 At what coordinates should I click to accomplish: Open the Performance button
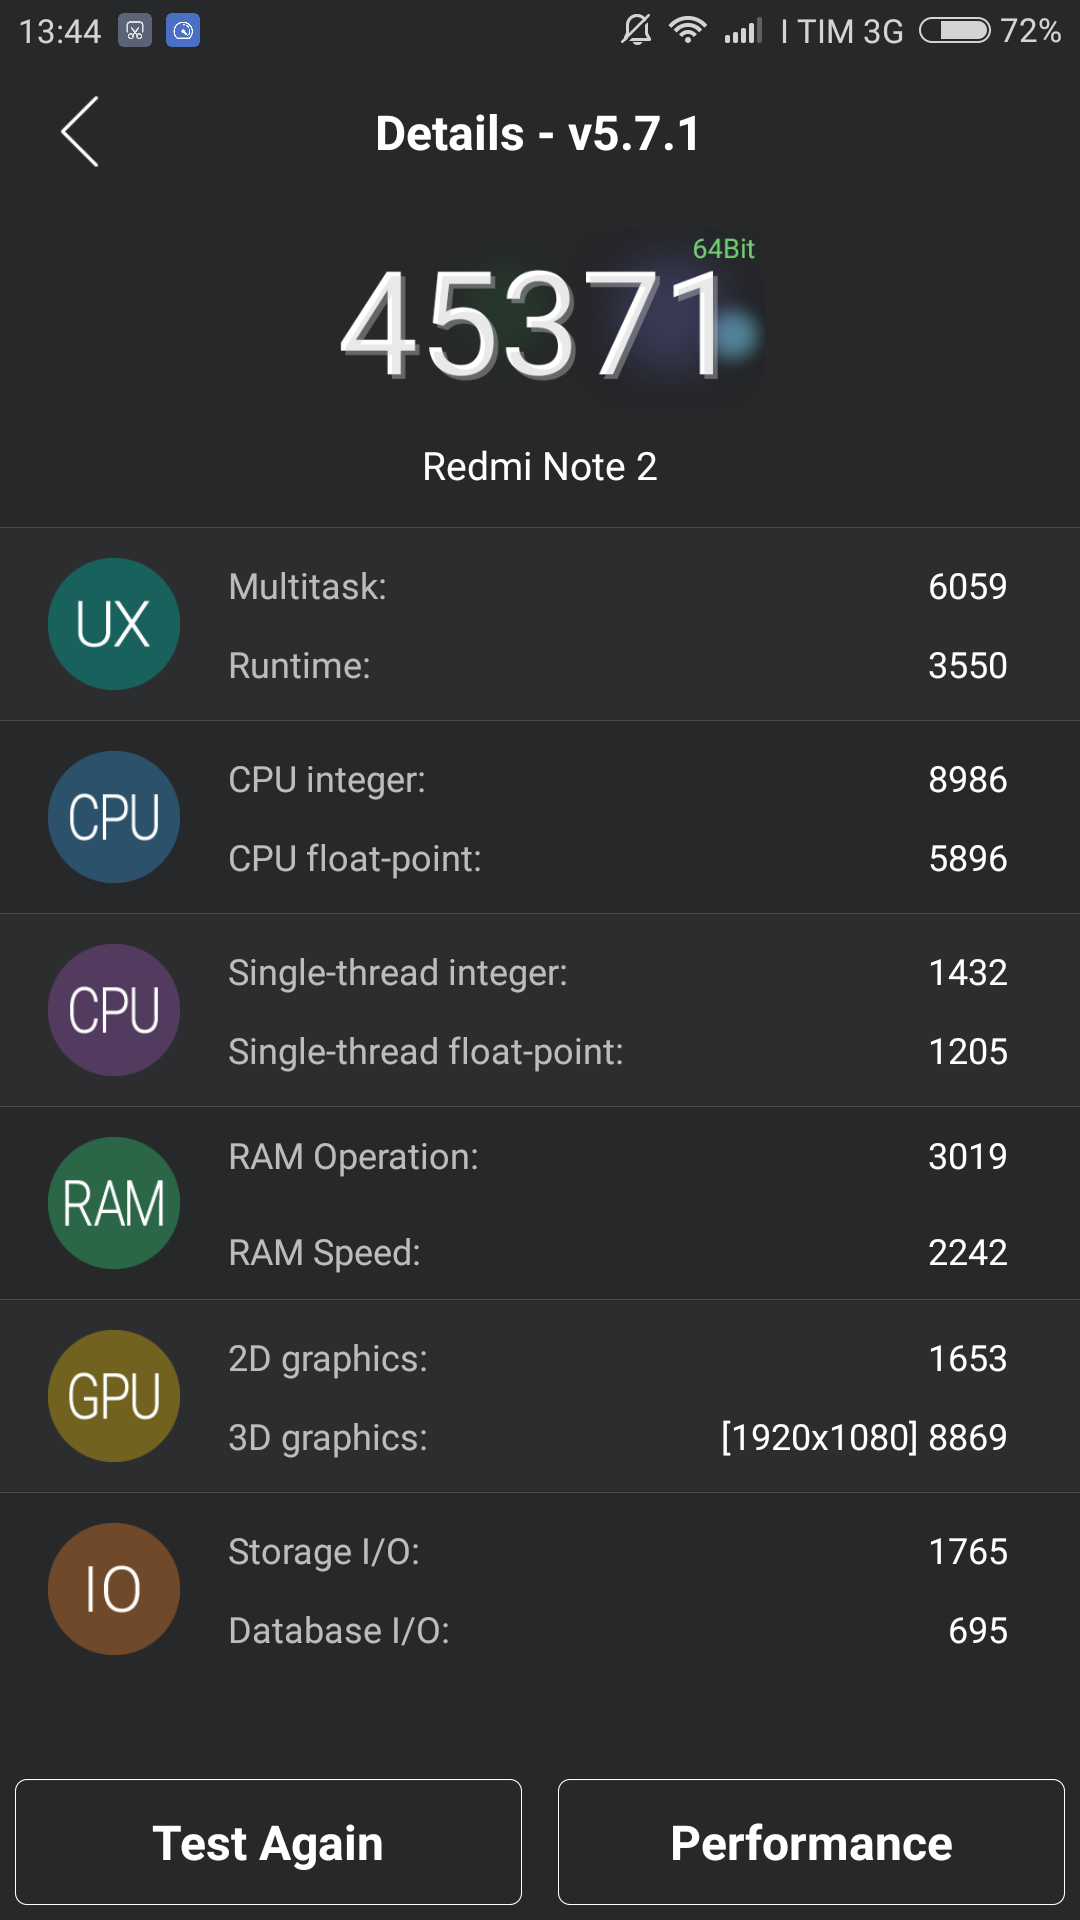click(x=811, y=1842)
